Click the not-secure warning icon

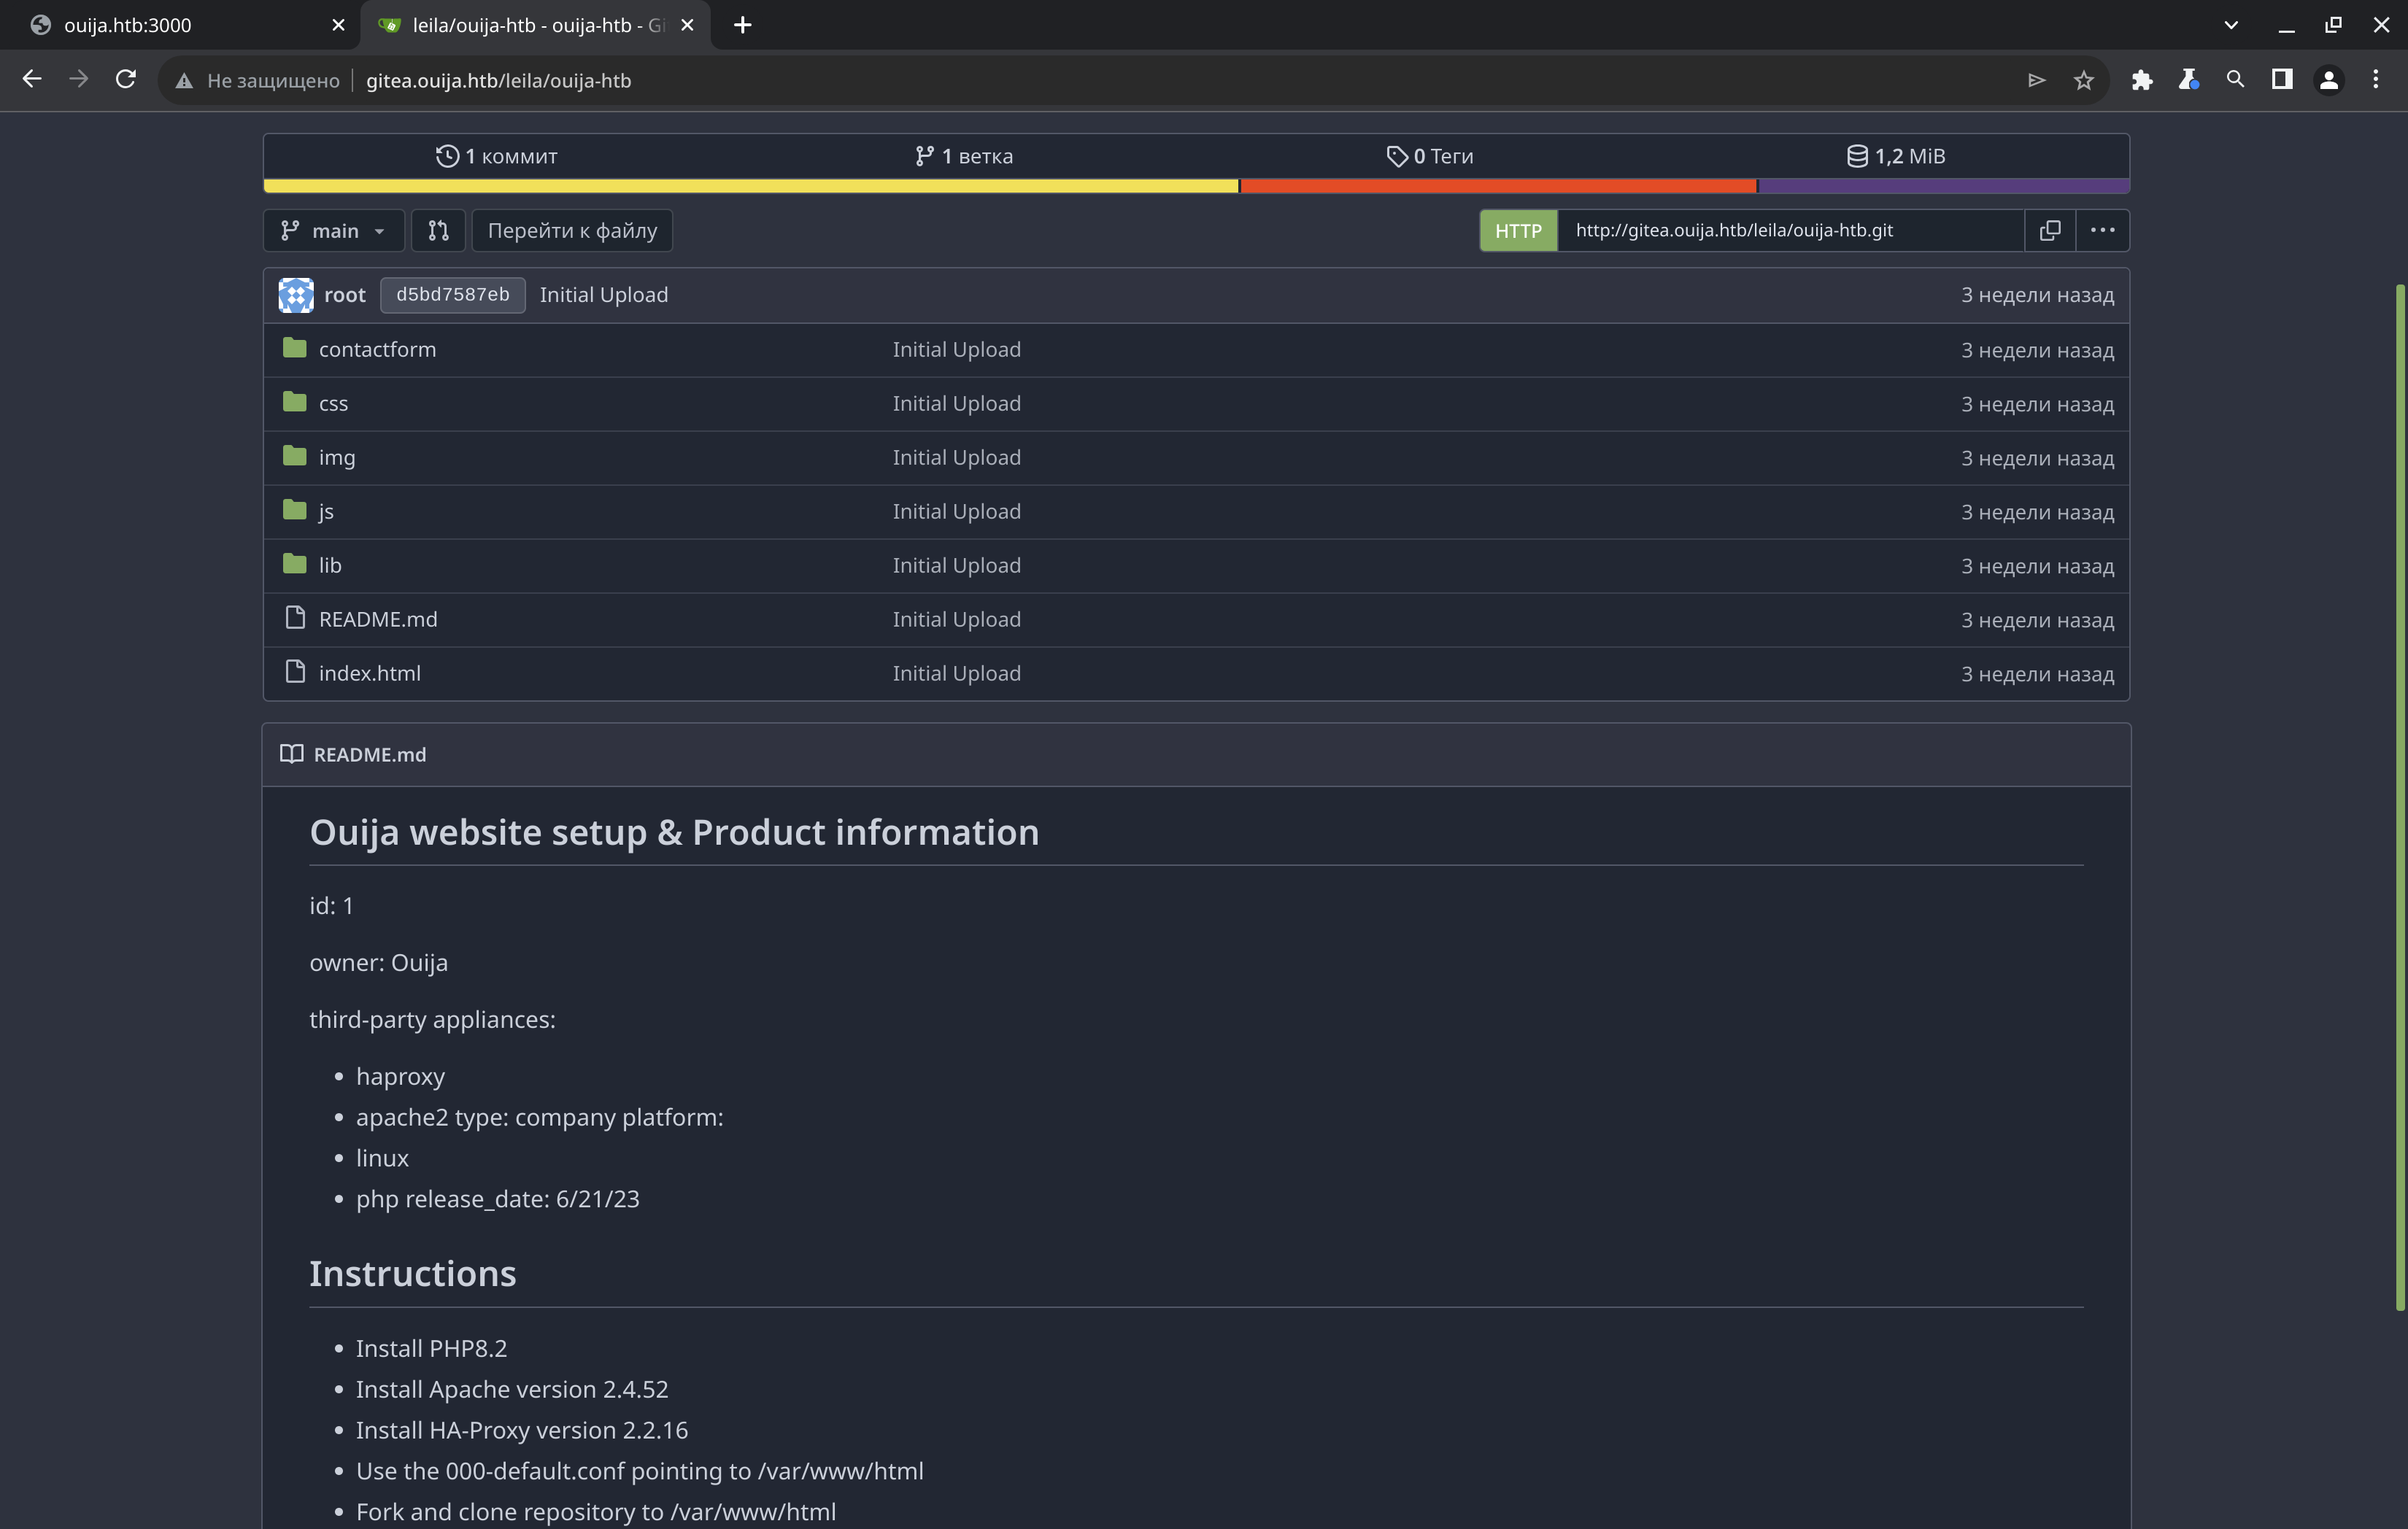click(x=184, y=81)
